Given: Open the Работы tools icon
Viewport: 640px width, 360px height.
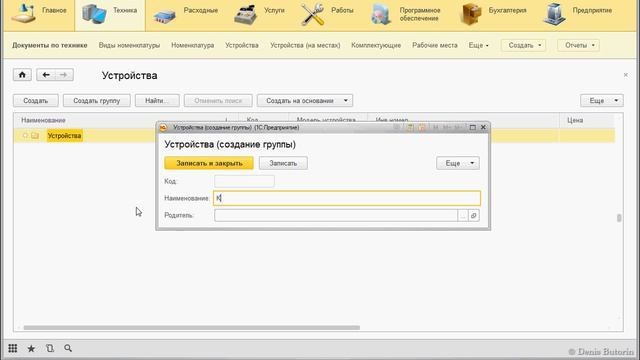Looking at the screenshot, I should pyautogui.click(x=313, y=14).
